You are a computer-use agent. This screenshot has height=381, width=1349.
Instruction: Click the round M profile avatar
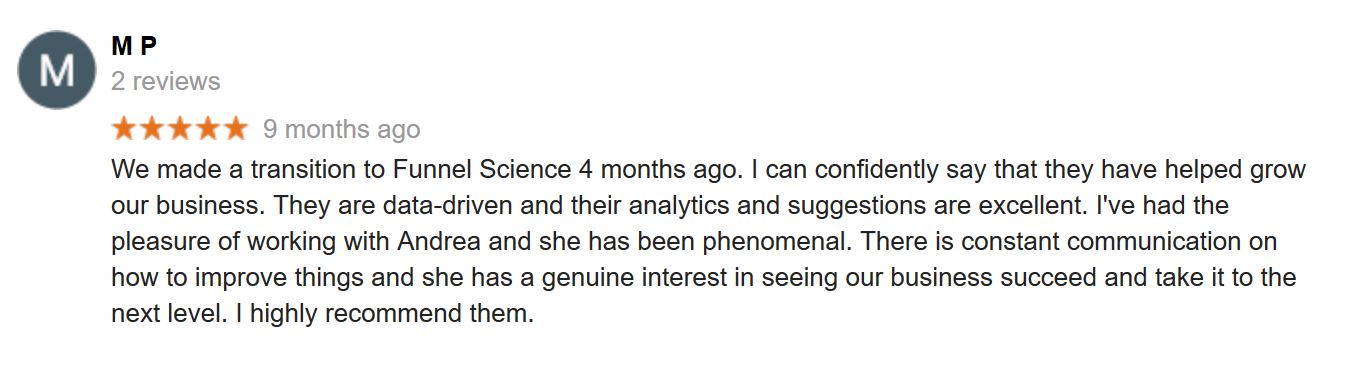57,71
